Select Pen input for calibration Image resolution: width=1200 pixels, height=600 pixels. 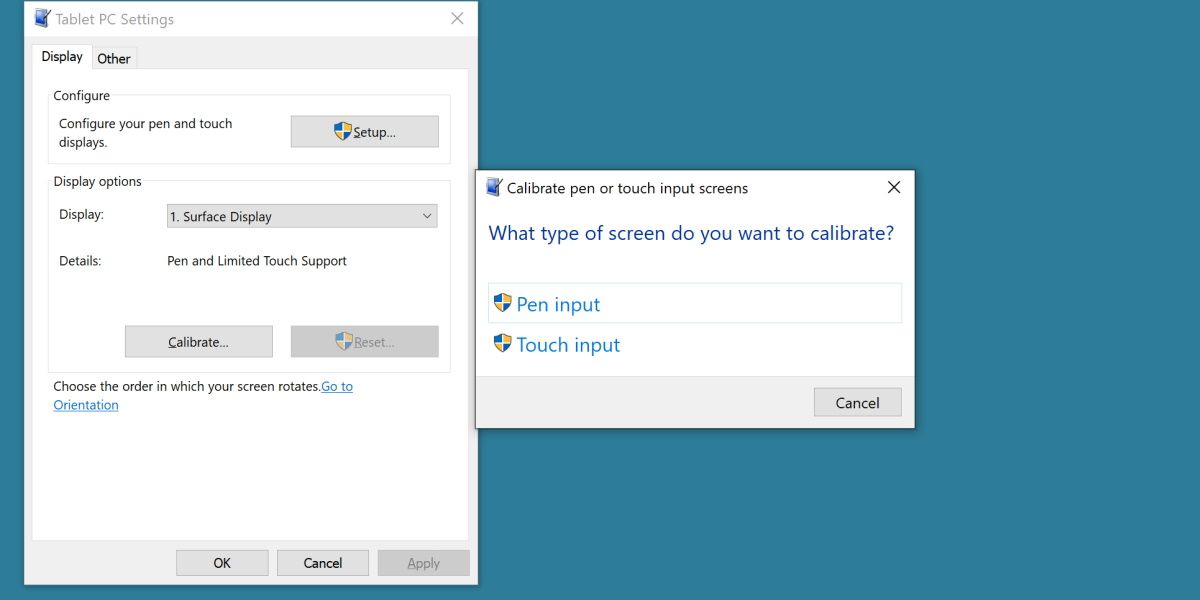556,303
